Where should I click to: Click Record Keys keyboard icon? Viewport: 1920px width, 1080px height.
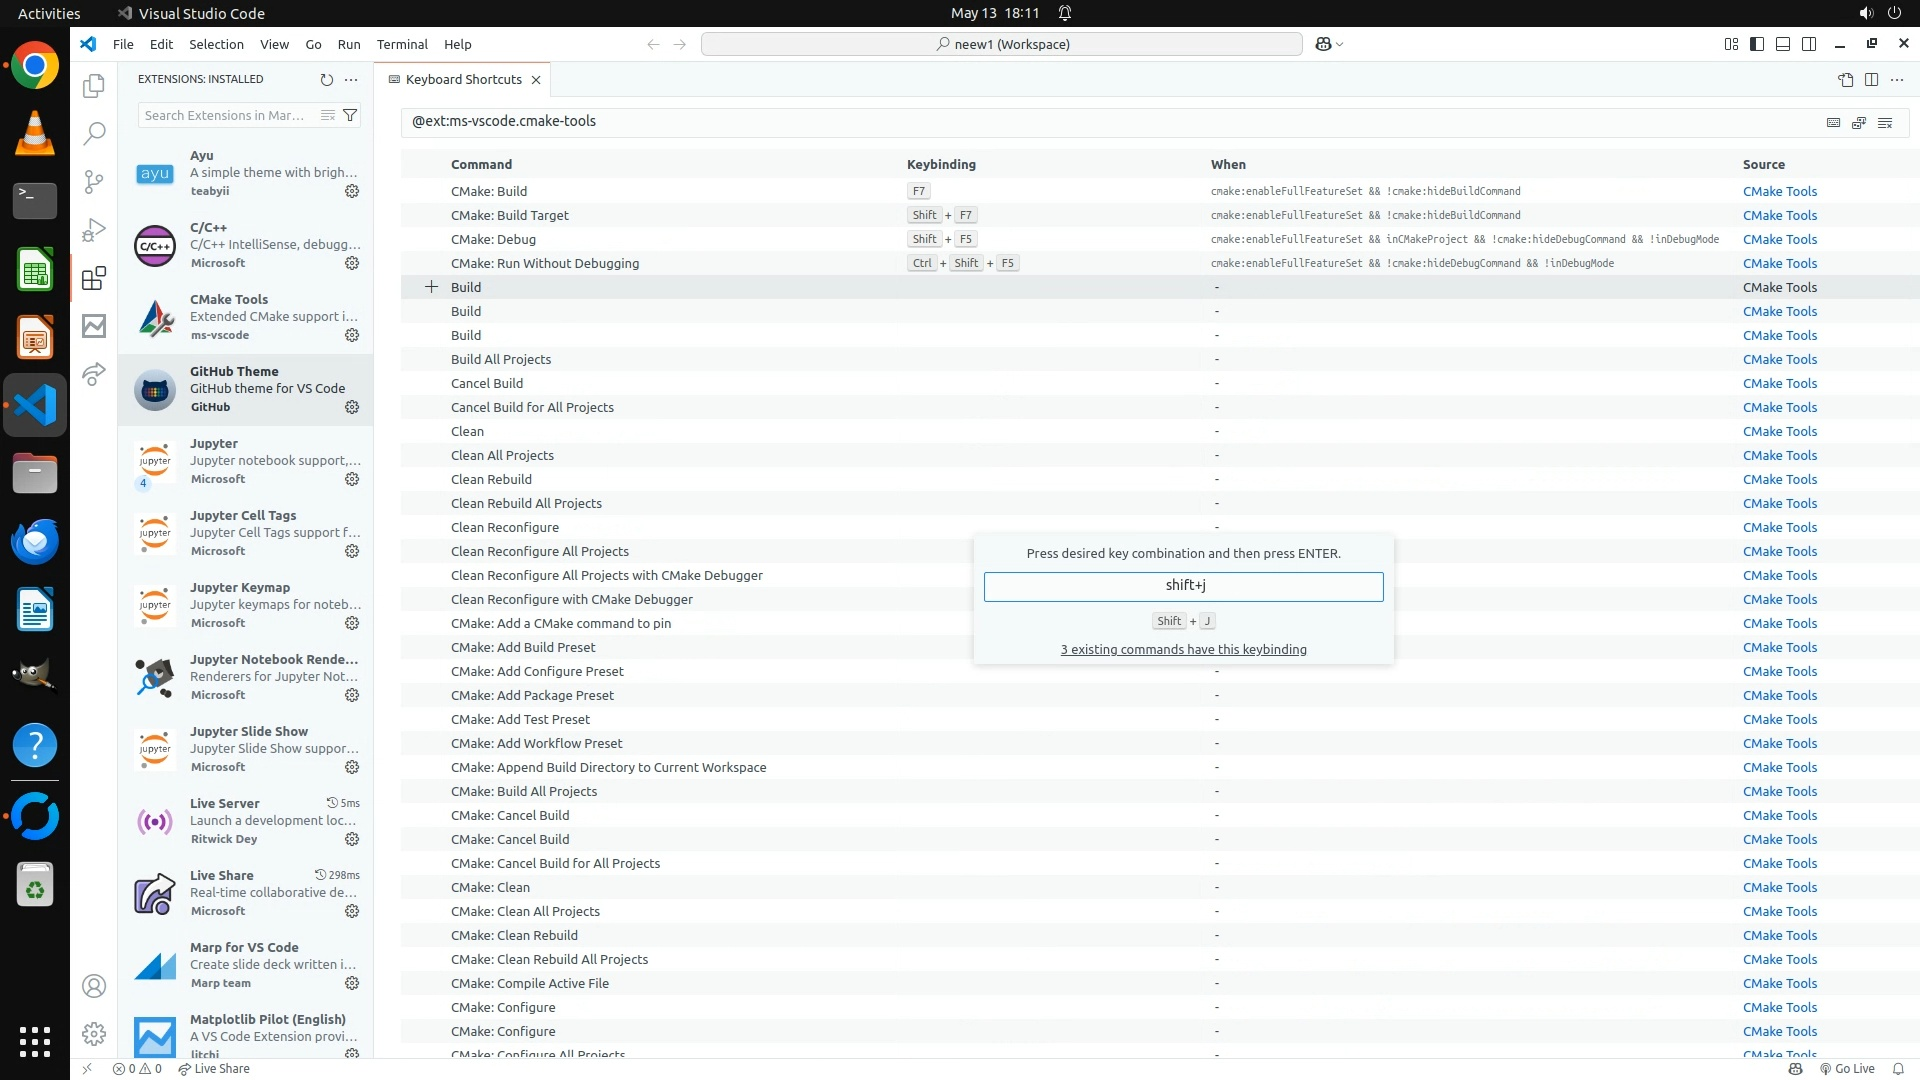point(1833,122)
